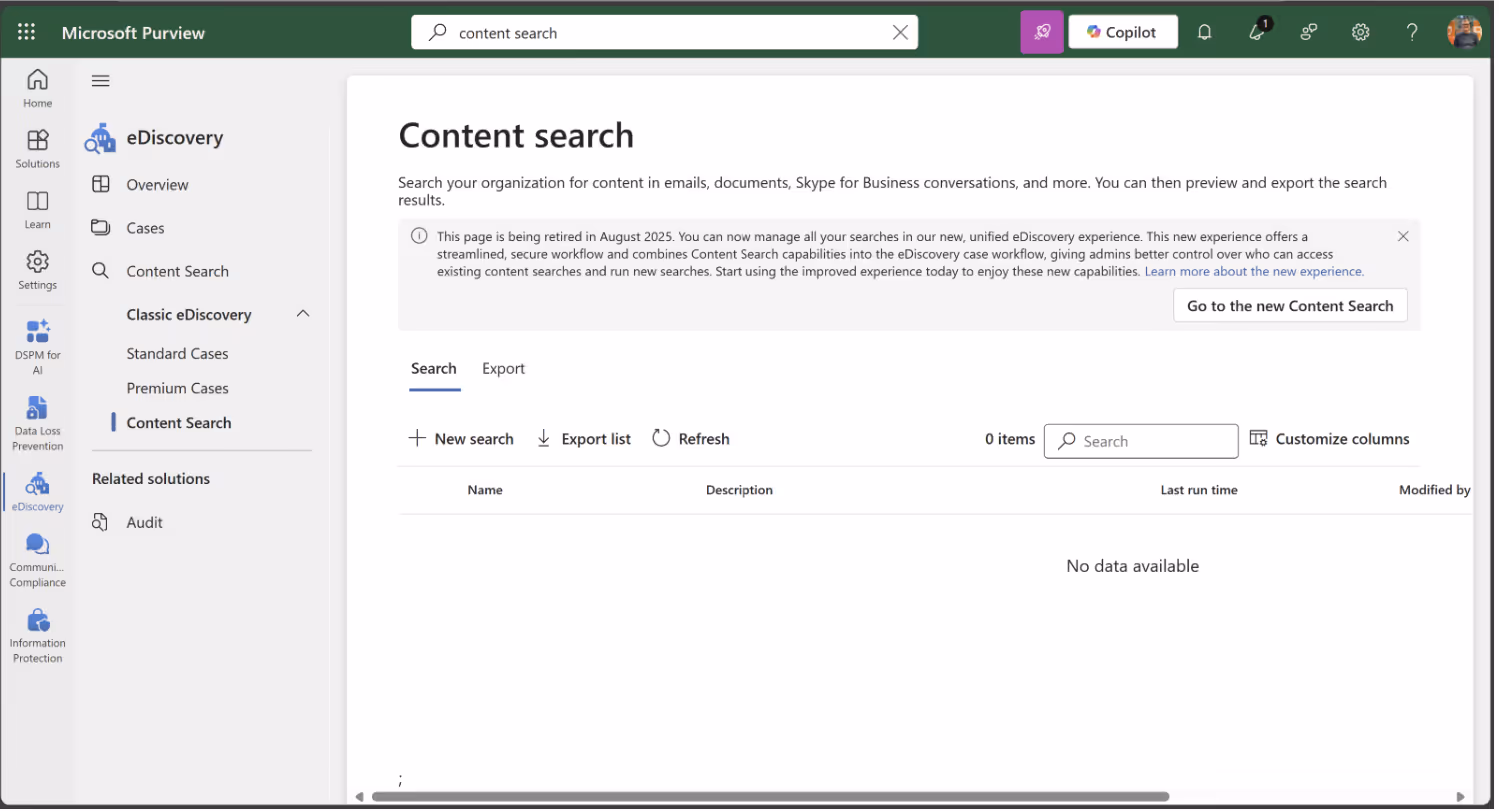Switch to the Export tab
Viewport: 1499px width, 811px height.
pyautogui.click(x=503, y=368)
